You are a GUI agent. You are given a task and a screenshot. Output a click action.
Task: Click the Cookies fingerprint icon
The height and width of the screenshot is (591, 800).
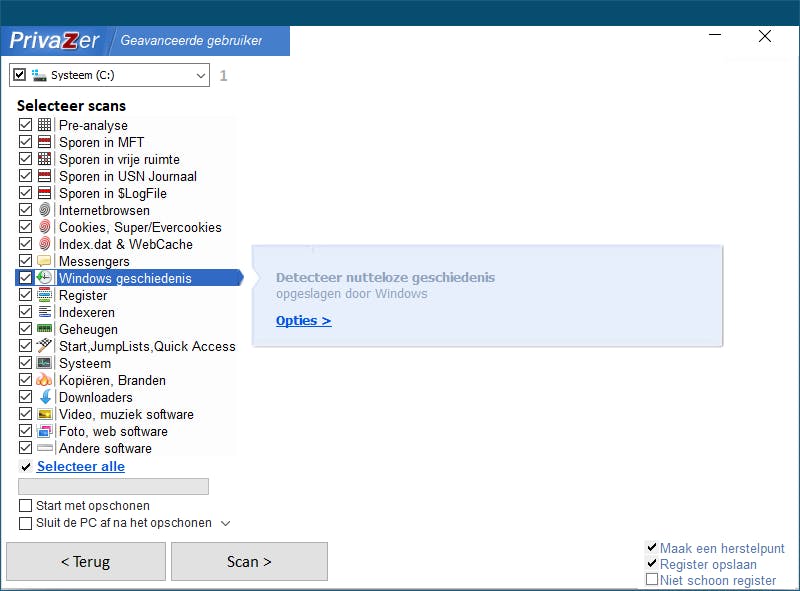coord(44,227)
